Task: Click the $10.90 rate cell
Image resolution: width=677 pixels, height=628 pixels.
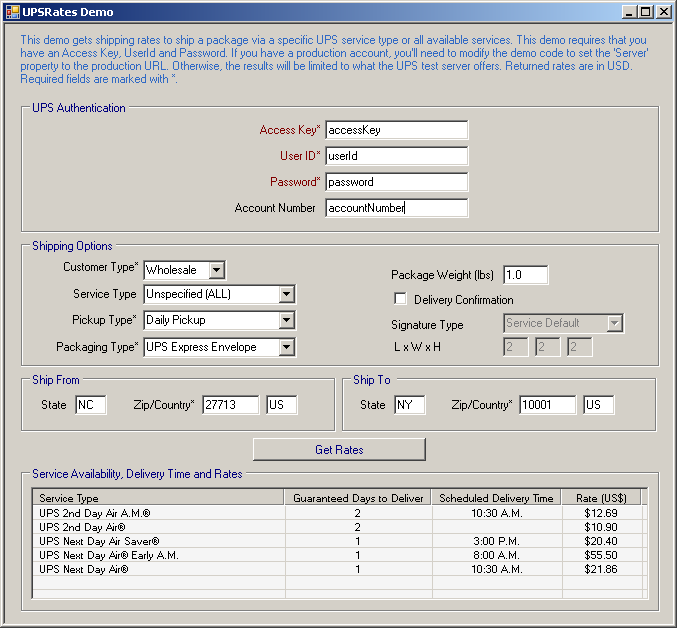Action: pyautogui.click(x=601, y=527)
